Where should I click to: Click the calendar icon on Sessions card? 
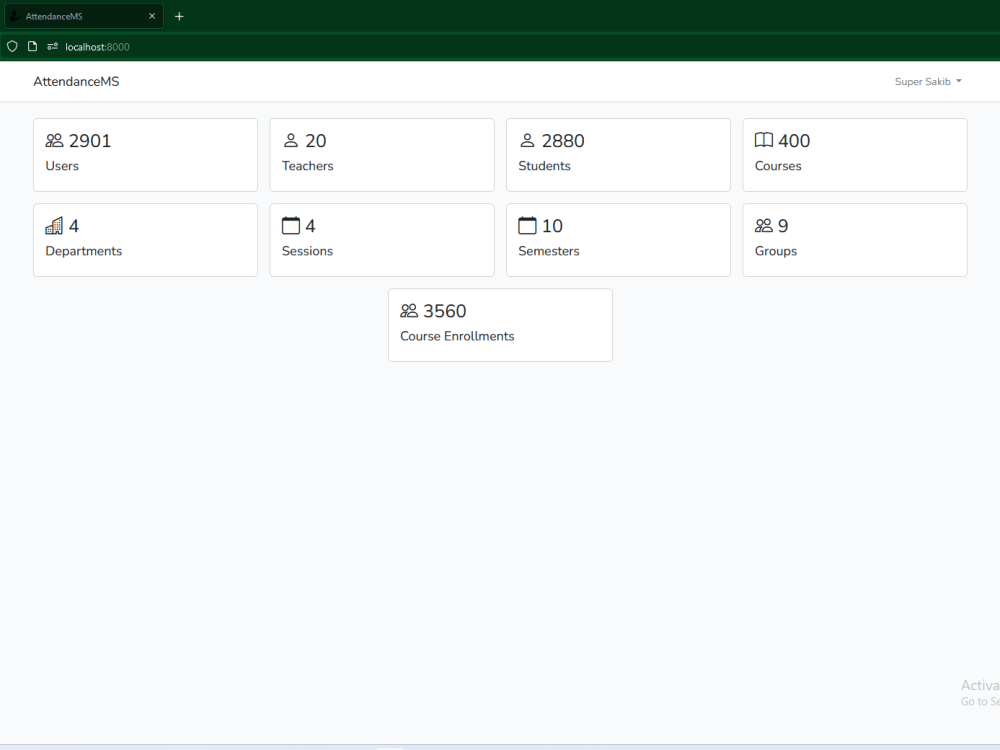(291, 225)
